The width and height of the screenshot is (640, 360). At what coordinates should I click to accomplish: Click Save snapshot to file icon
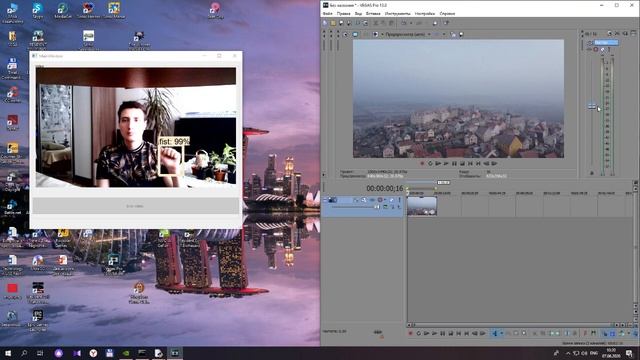pos(461,35)
